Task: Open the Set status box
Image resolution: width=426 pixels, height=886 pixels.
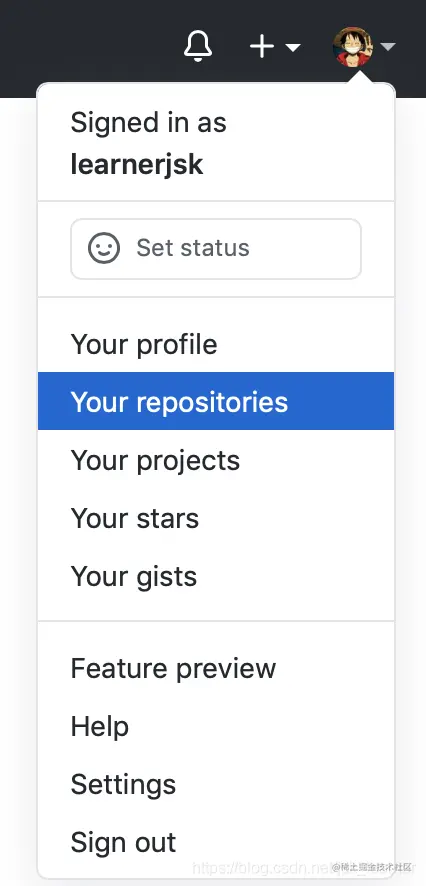Action: click(216, 249)
